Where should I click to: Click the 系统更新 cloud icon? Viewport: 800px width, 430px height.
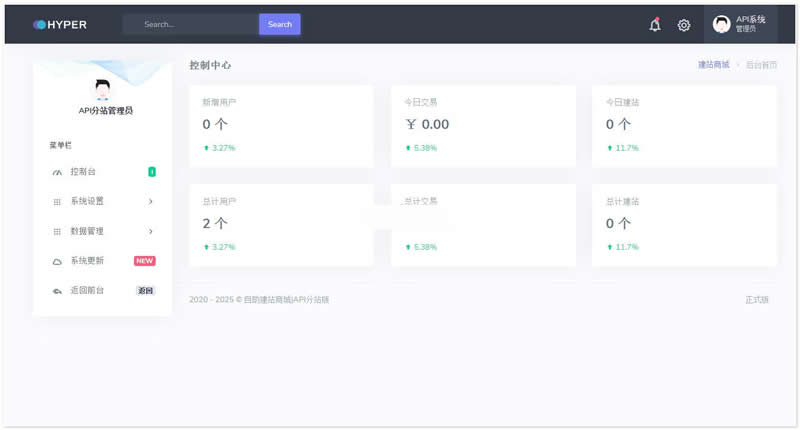(x=57, y=261)
